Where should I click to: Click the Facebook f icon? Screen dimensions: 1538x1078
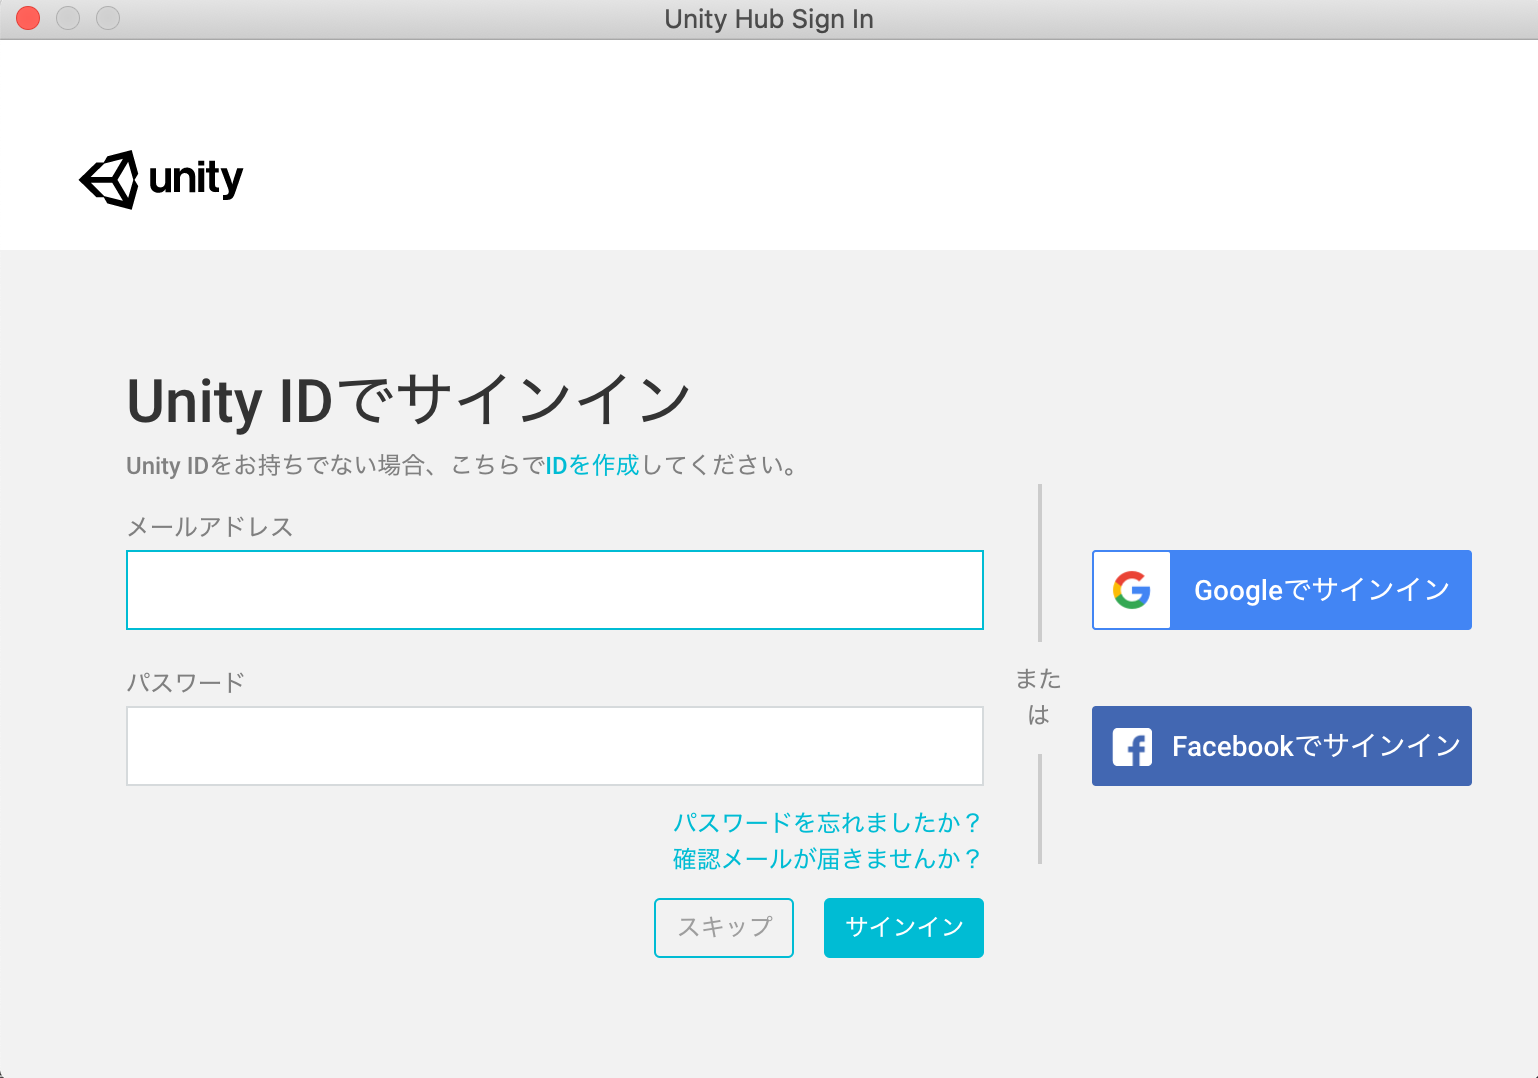click(x=1132, y=747)
